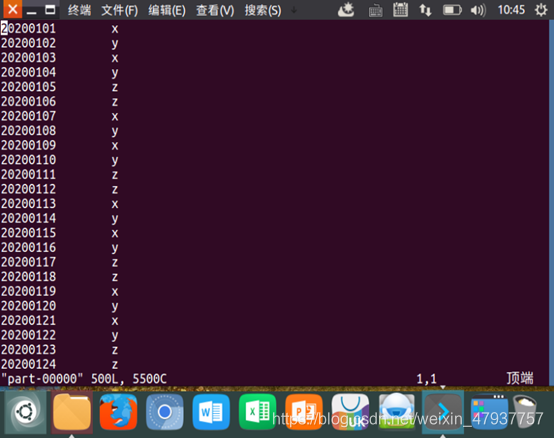Open the software store bag icon
This screenshot has width=554, height=438.
[x=350, y=412]
